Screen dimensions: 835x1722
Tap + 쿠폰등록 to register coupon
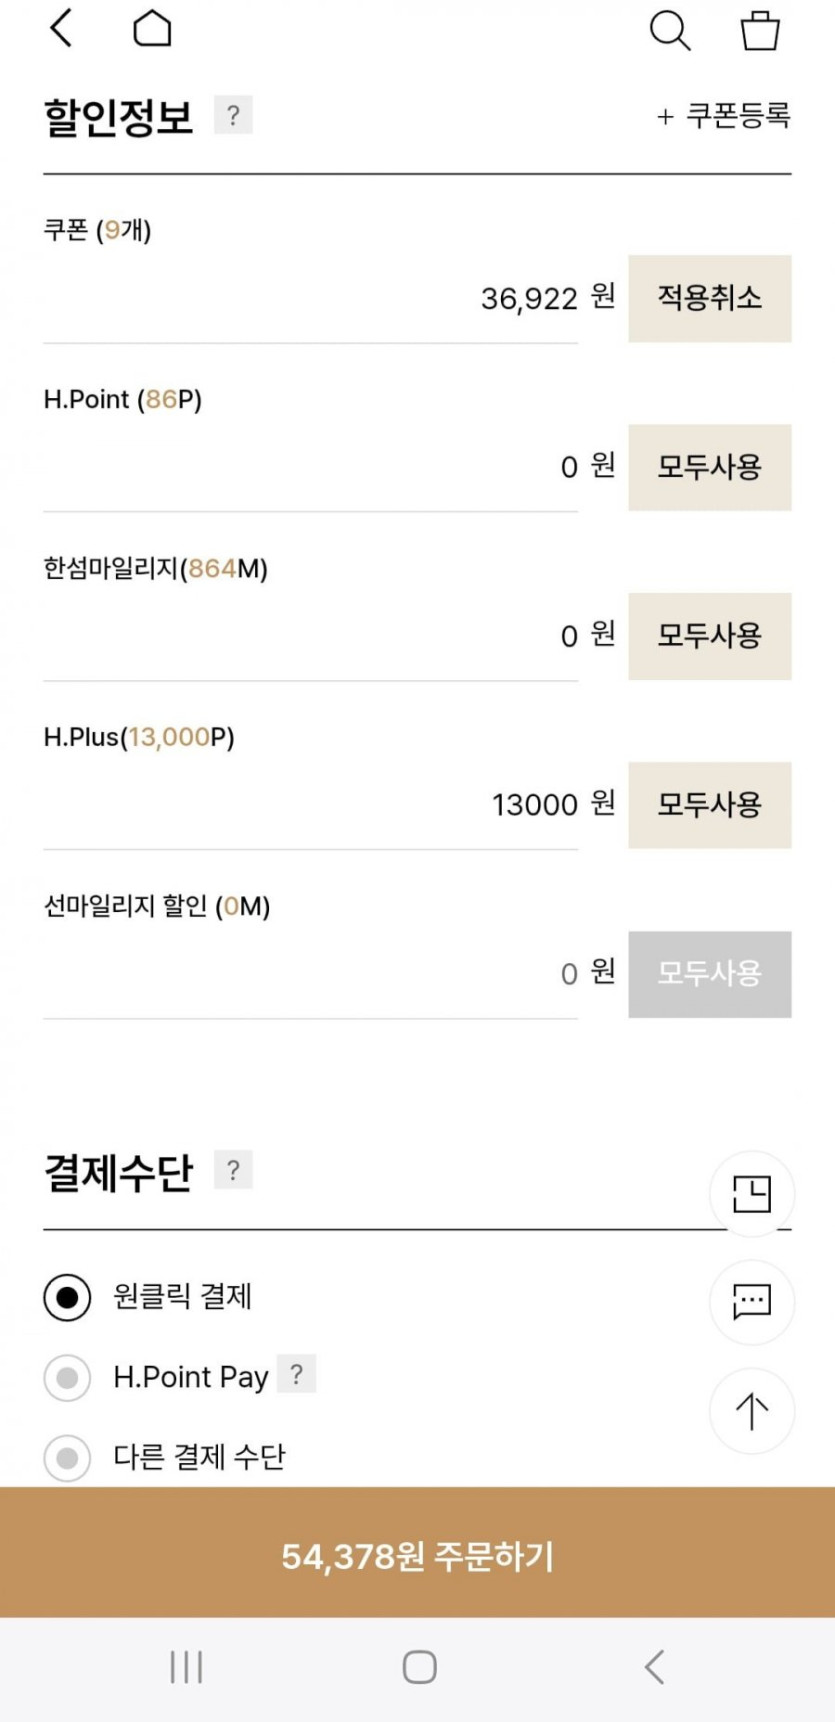(723, 116)
